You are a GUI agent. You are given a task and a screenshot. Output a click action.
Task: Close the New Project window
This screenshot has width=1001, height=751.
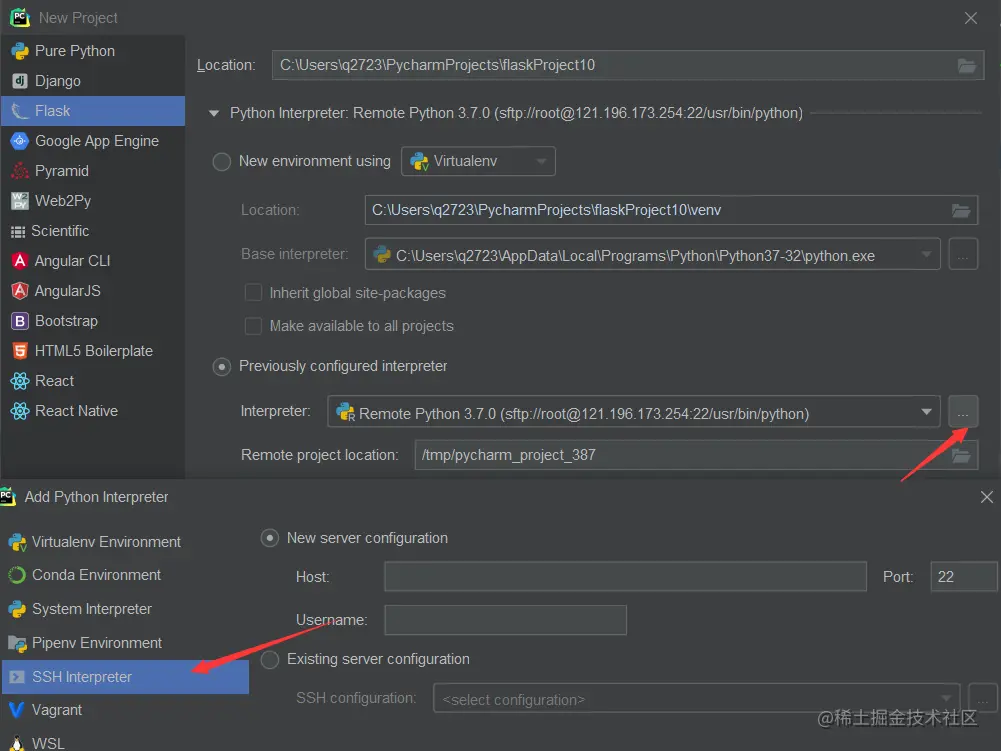970,18
